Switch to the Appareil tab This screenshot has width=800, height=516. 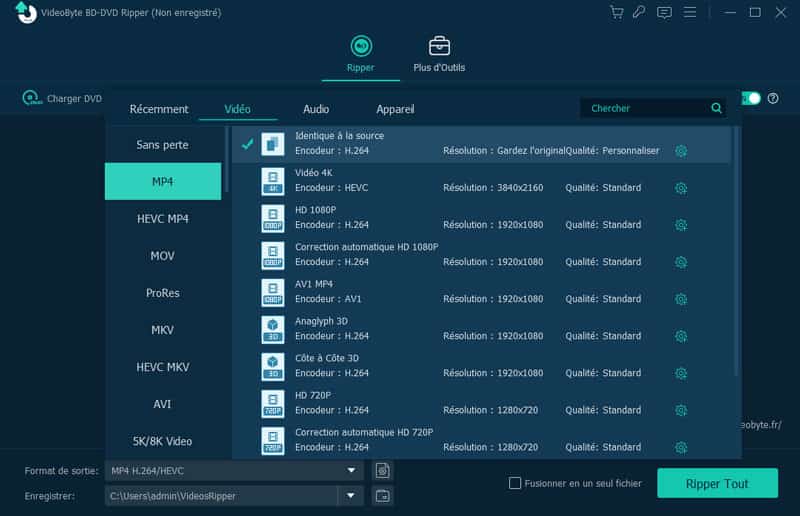pos(395,109)
